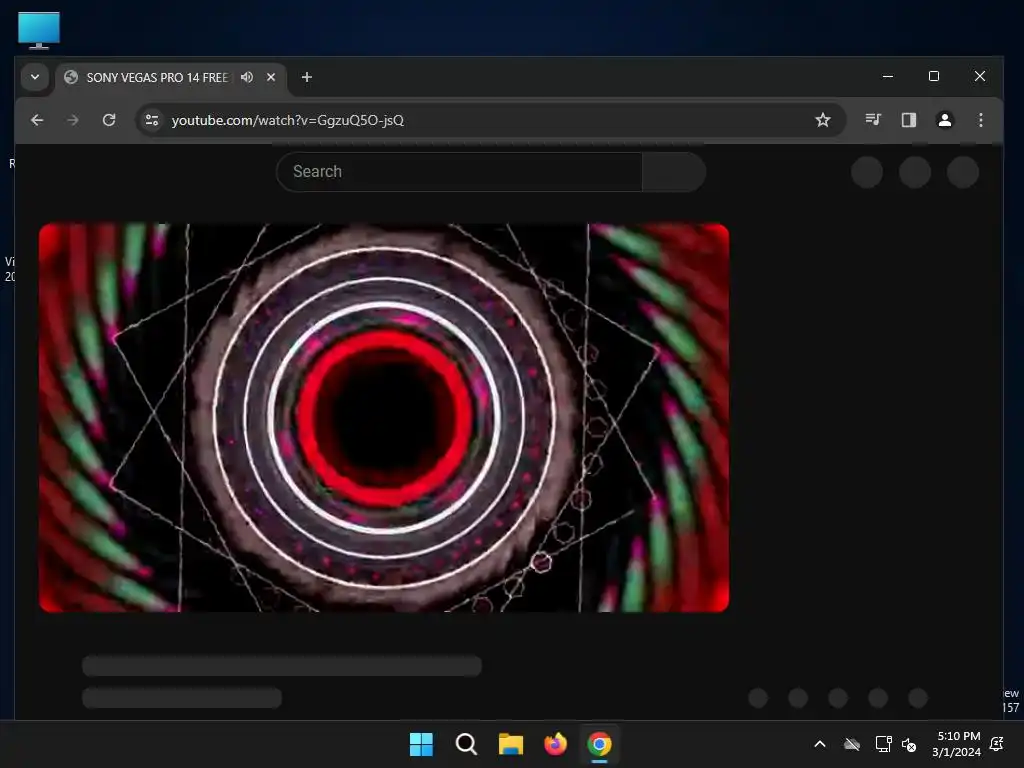Image resolution: width=1024 pixels, height=768 pixels.
Task: Click the Chrome icon in the taskbar
Action: 600,744
